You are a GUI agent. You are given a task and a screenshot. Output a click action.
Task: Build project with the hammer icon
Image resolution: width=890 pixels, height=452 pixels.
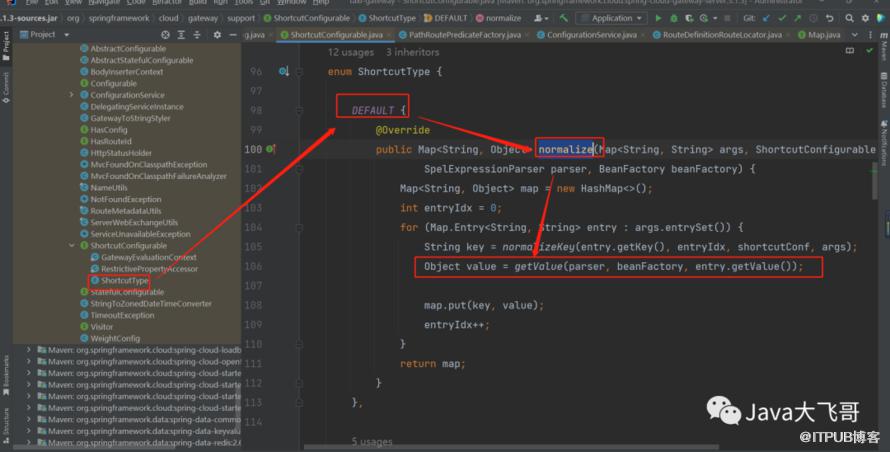(x=565, y=17)
